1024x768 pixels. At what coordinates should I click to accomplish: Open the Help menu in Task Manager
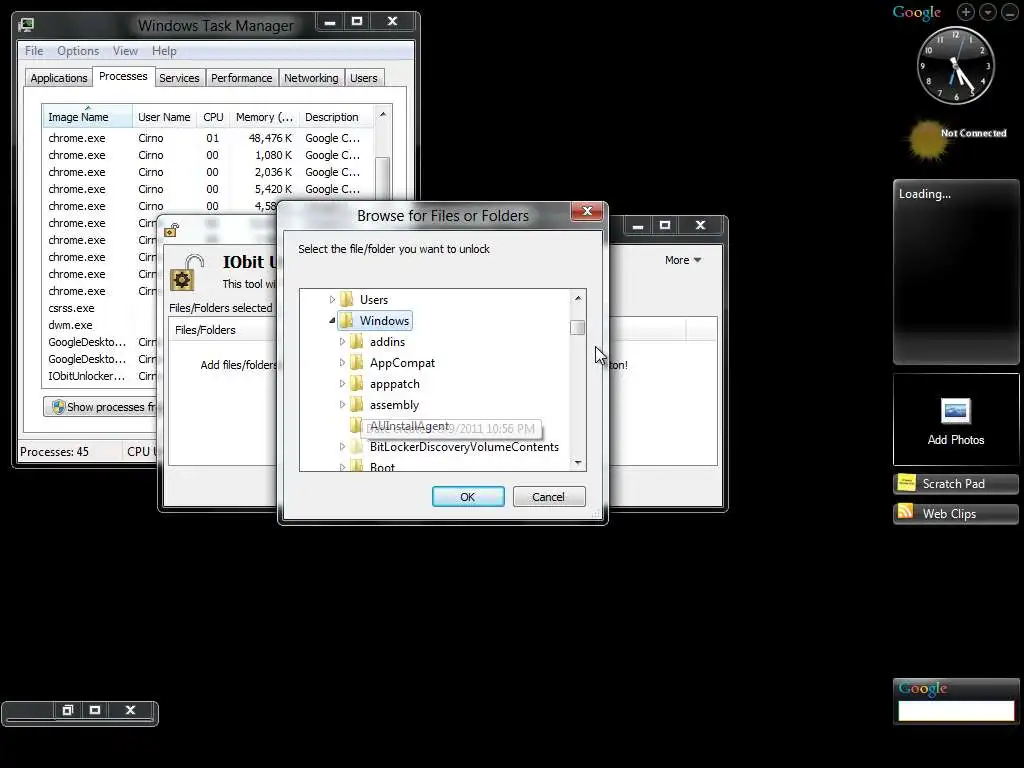coord(164,51)
